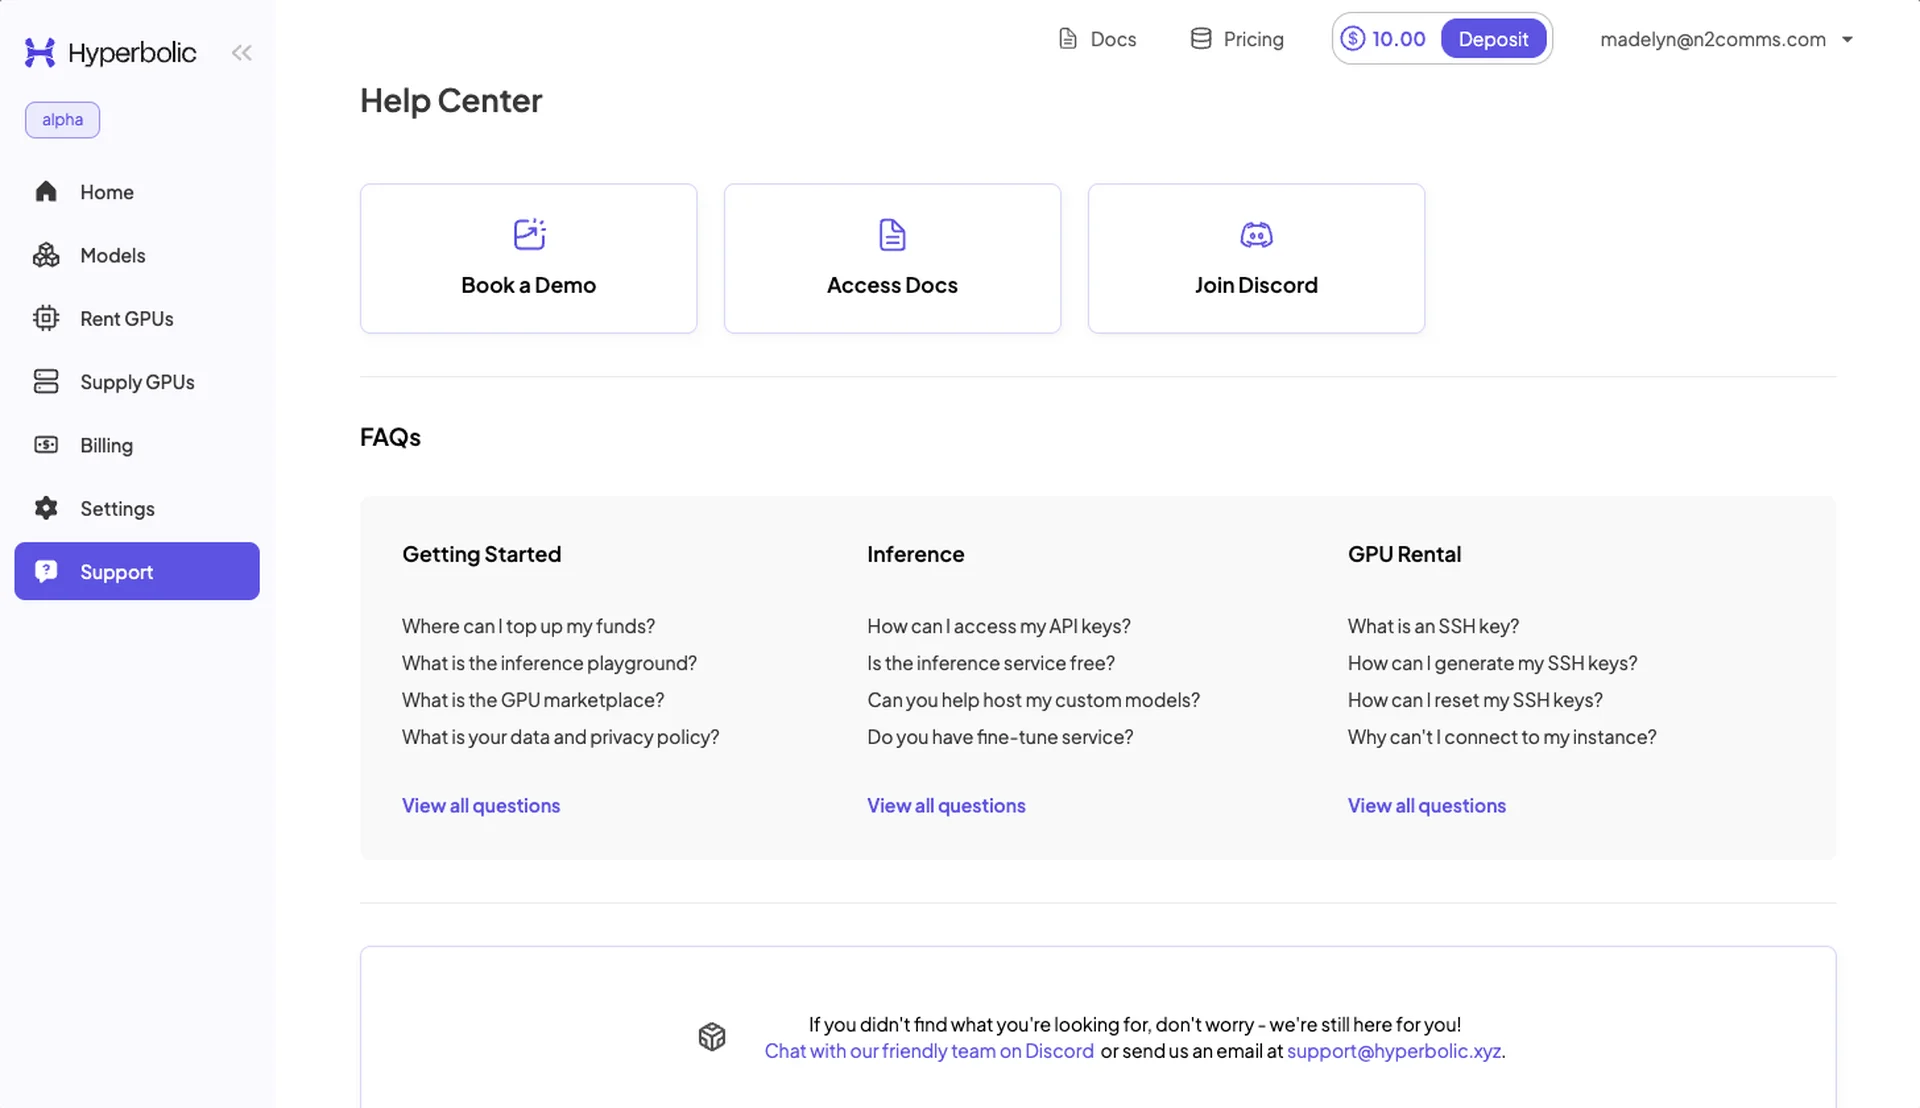This screenshot has height=1108, width=1920.
Task: Click the Access Docs document icon
Action: [x=892, y=235]
